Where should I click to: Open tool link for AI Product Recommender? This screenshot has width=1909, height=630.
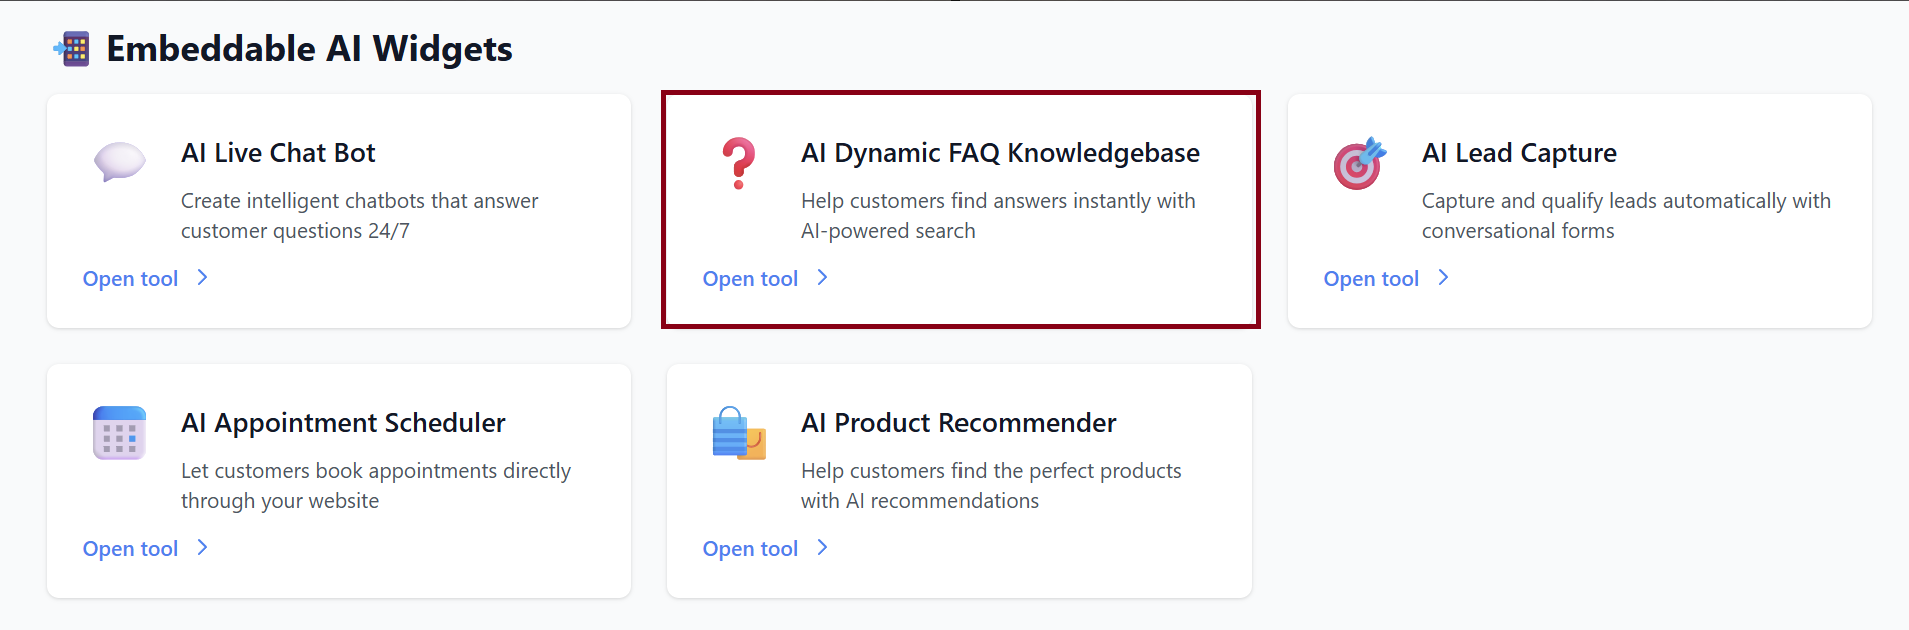click(750, 549)
